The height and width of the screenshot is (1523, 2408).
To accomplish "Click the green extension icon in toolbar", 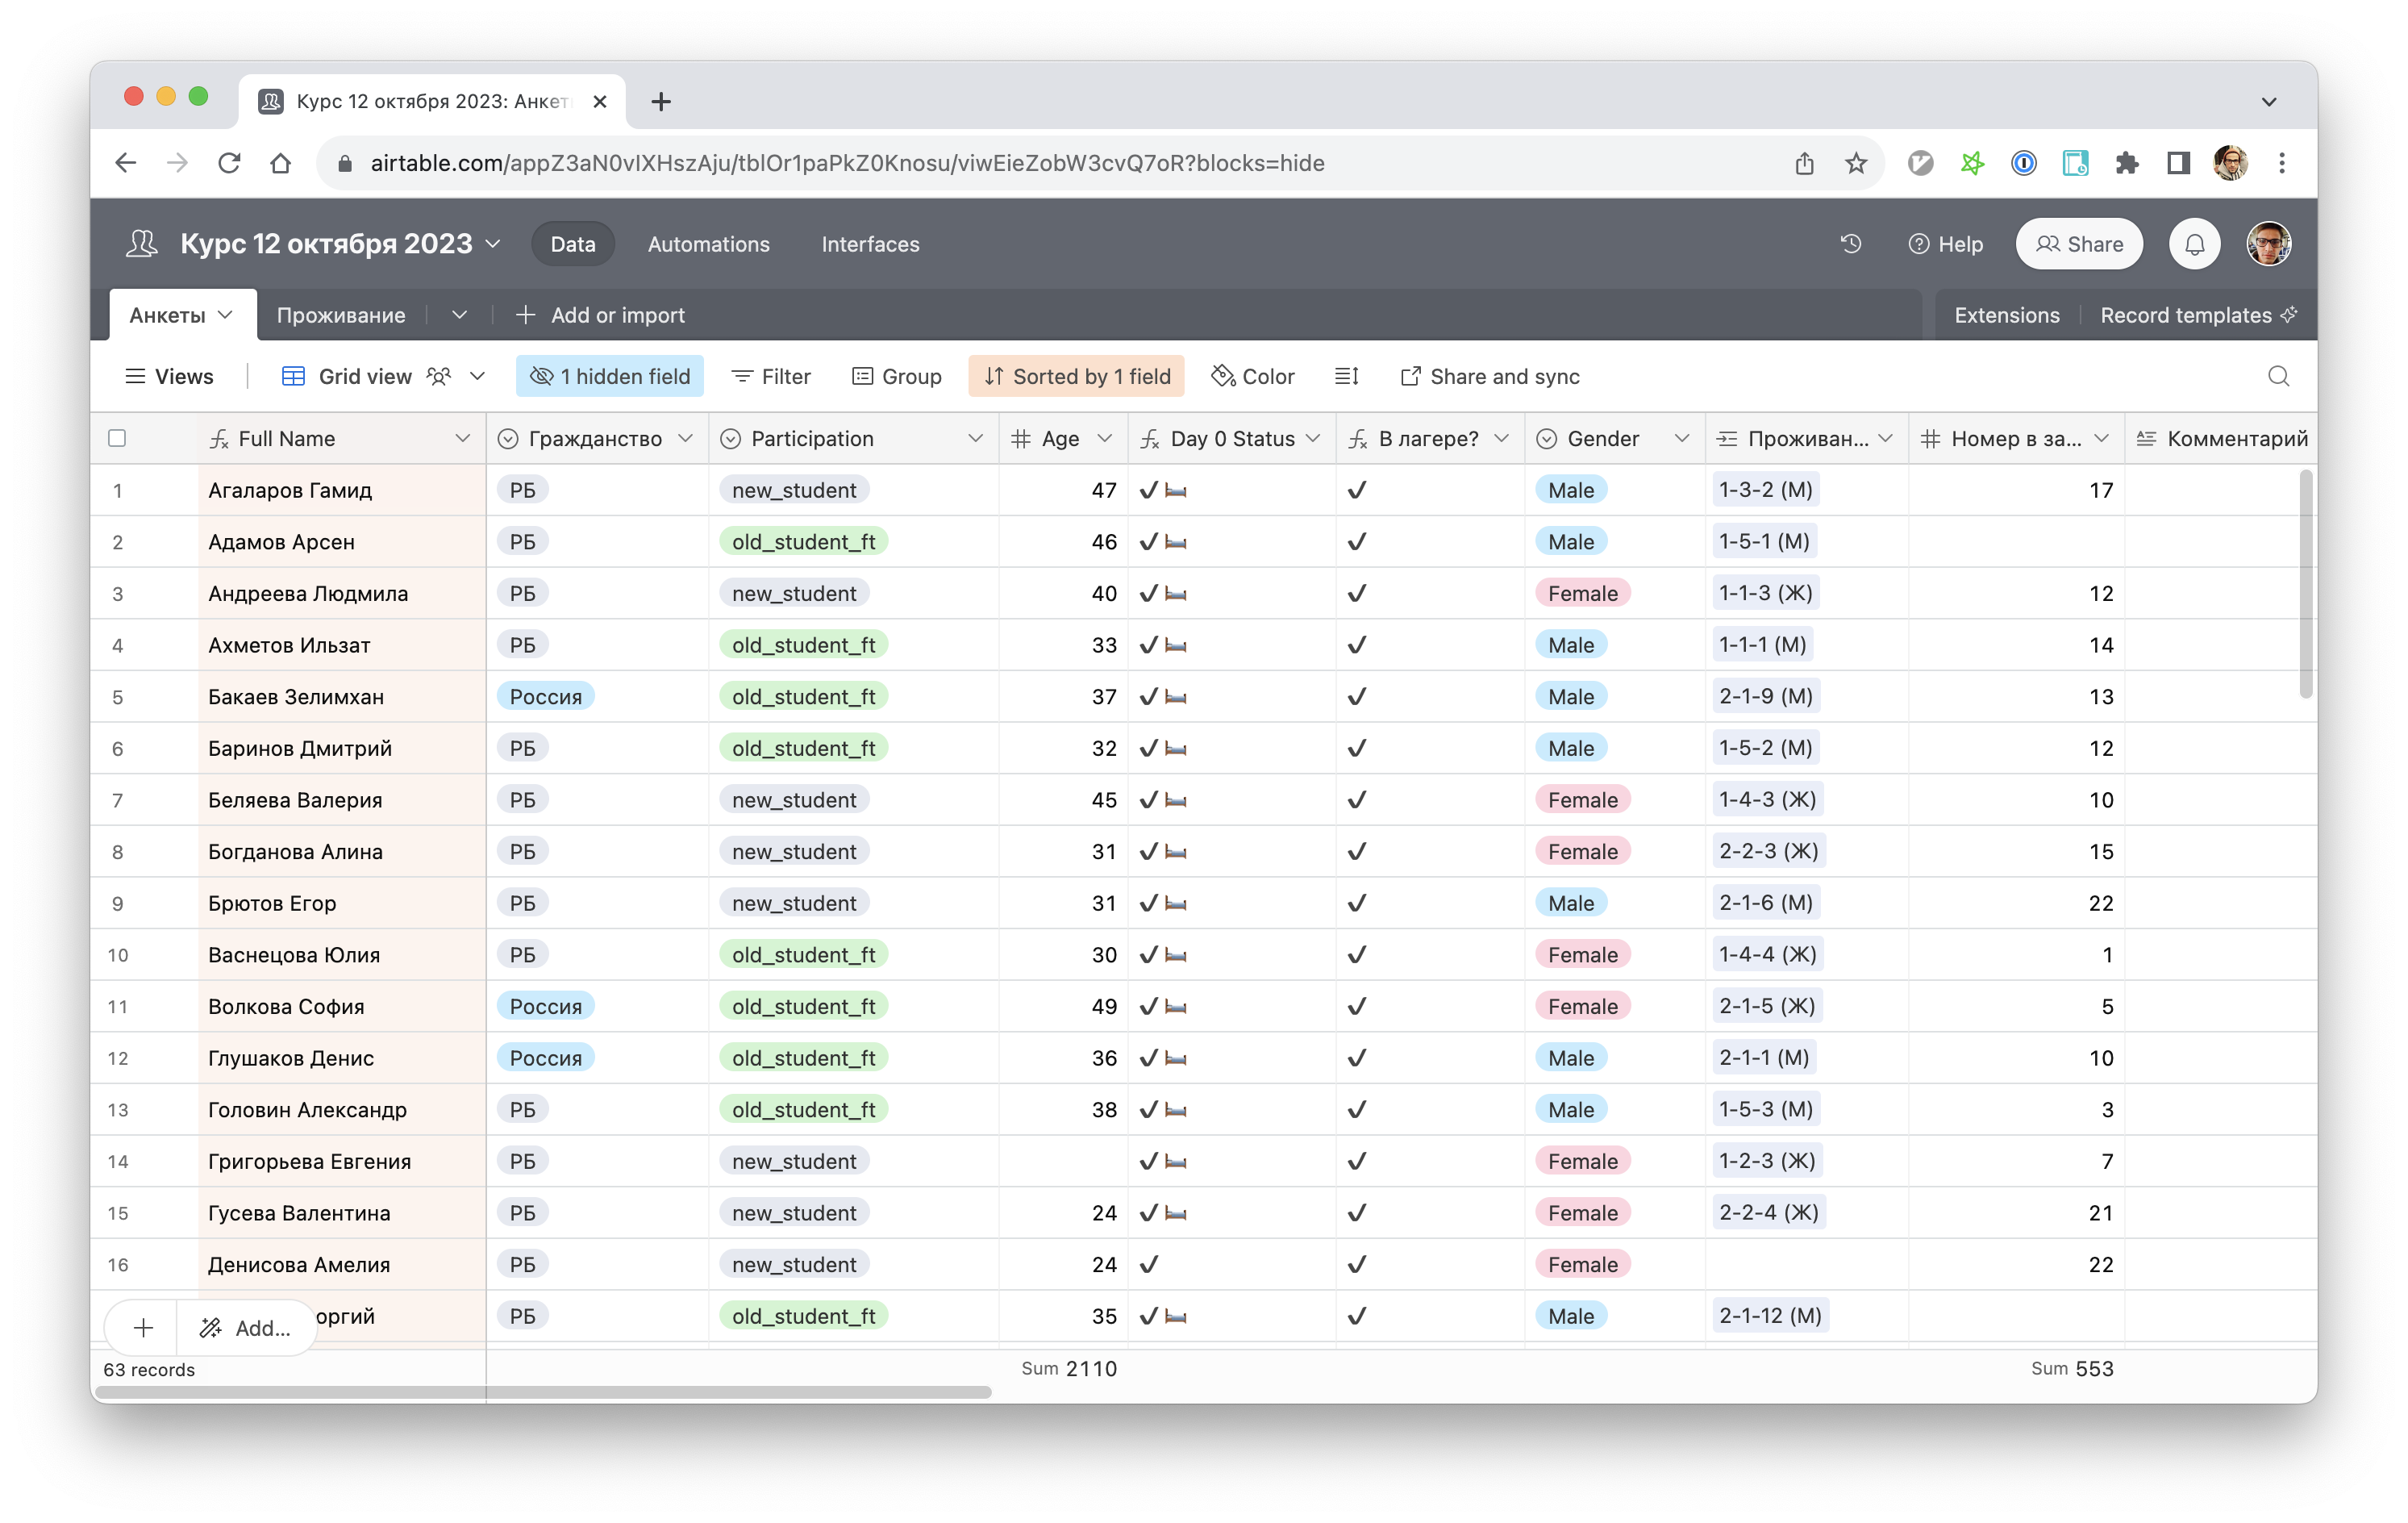I will tap(1971, 163).
